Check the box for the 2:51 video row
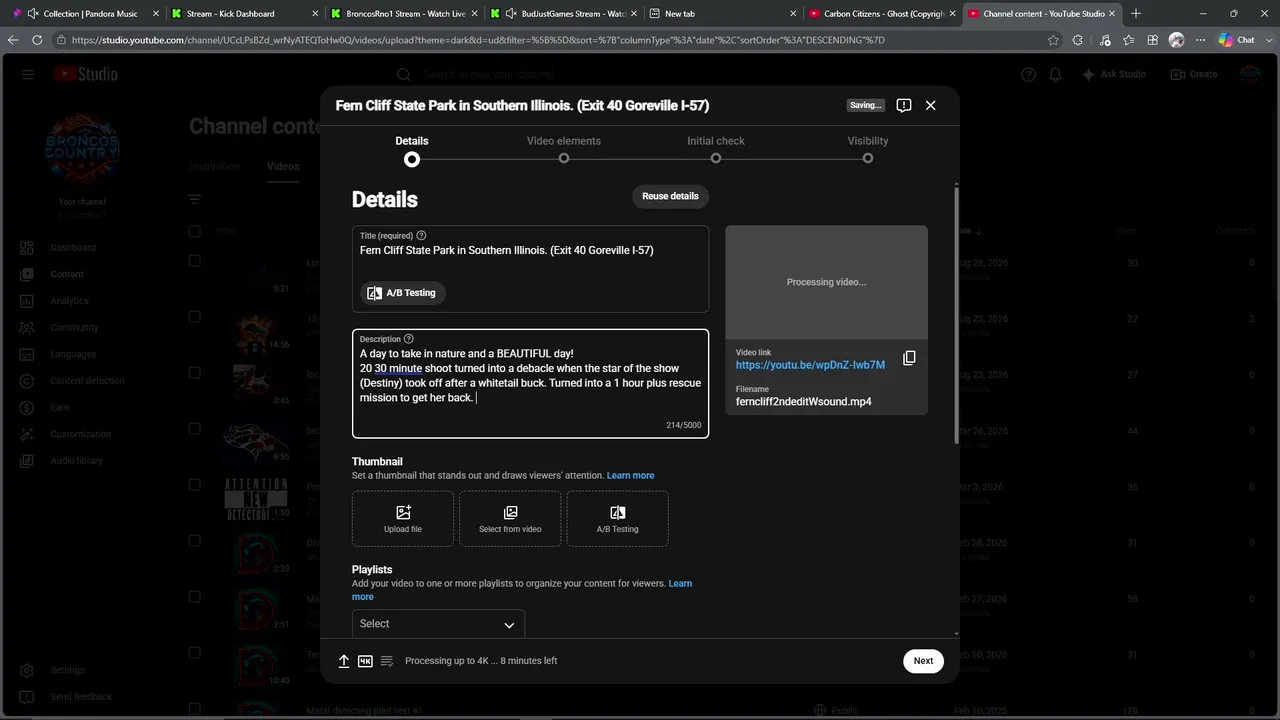This screenshot has height=720, width=1280. click(x=195, y=597)
